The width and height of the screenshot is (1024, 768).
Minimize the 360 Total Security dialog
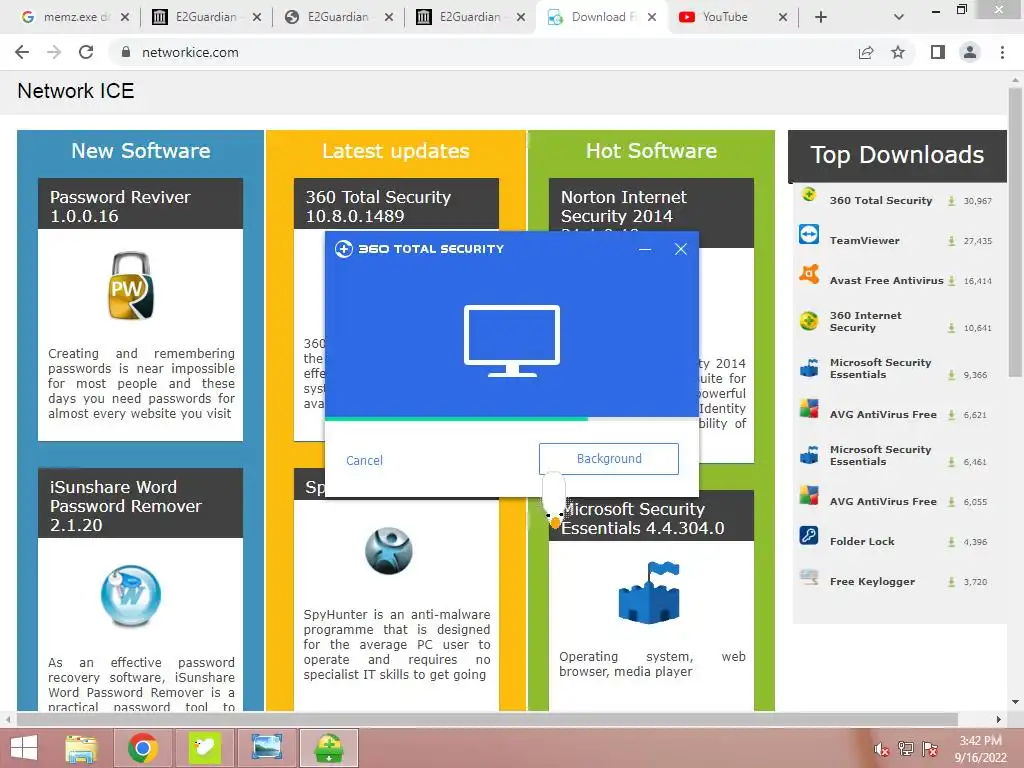pyautogui.click(x=645, y=249)
